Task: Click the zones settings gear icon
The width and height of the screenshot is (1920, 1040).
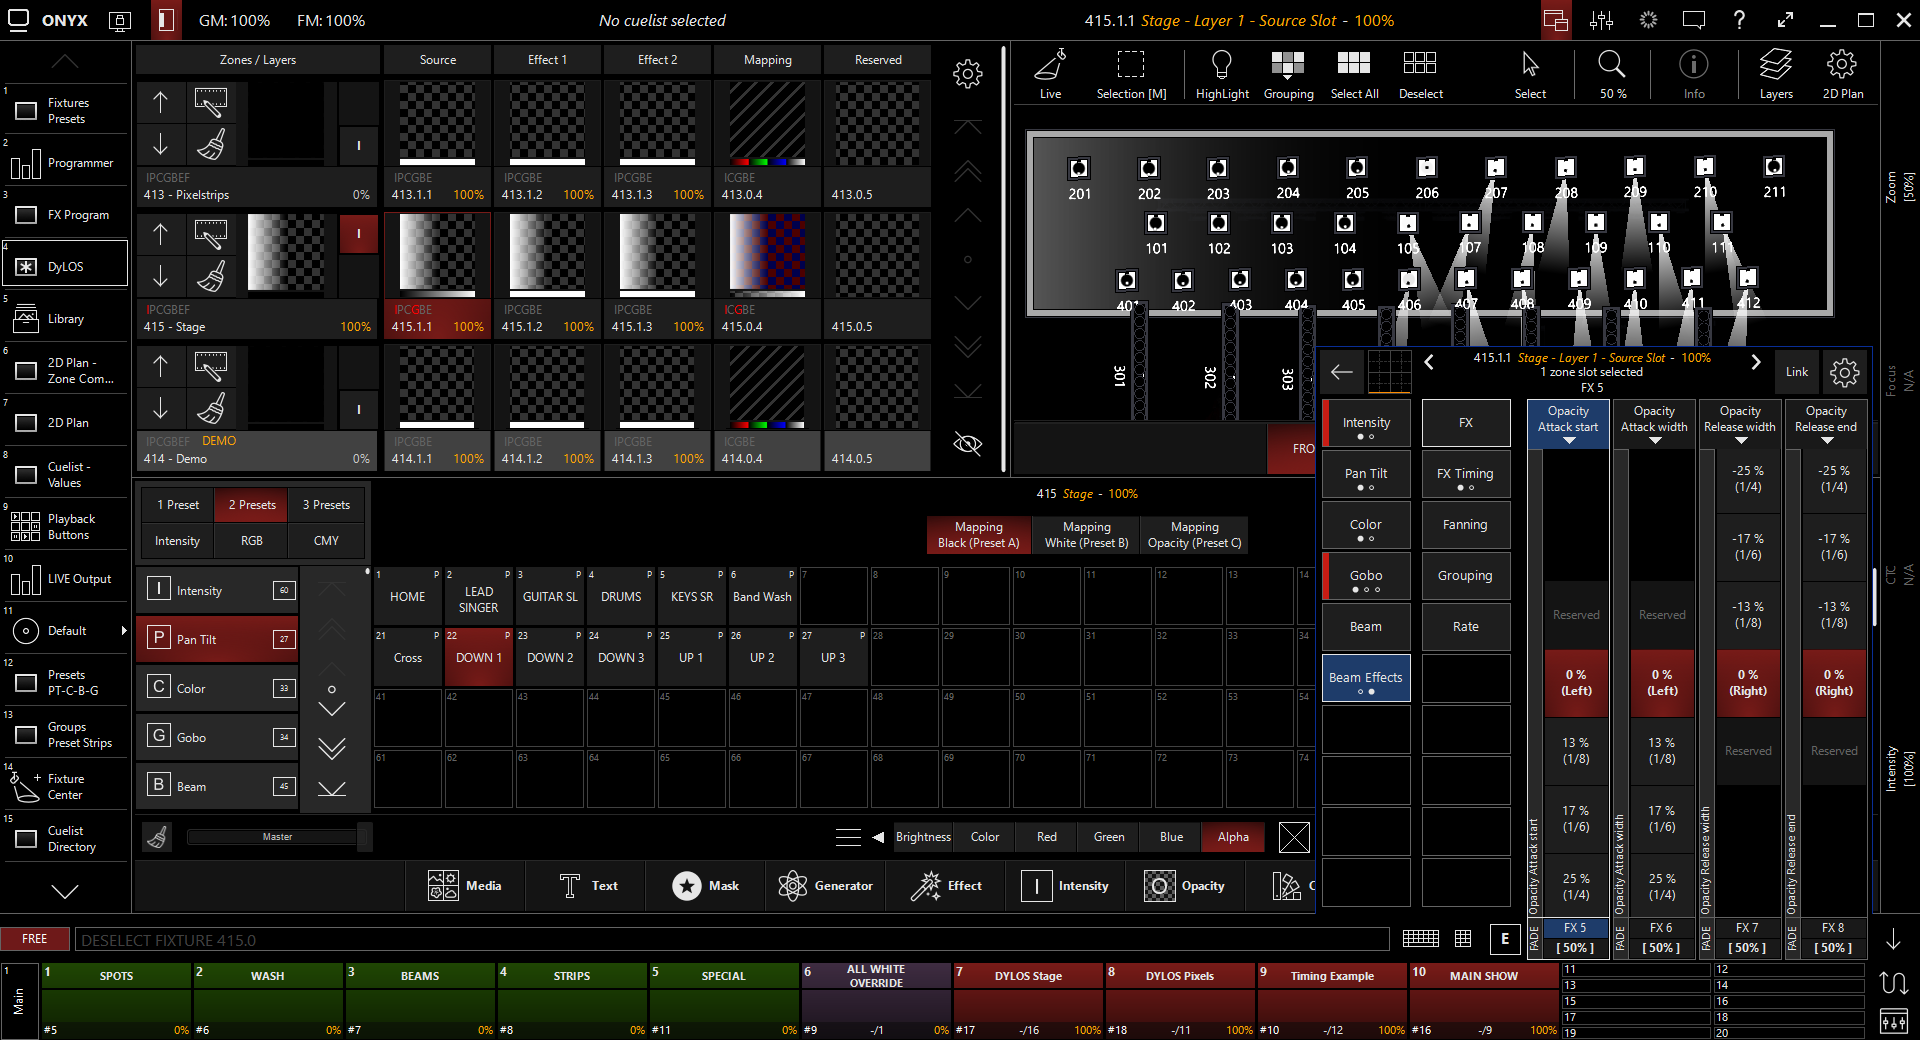Action: click(967, 74)
